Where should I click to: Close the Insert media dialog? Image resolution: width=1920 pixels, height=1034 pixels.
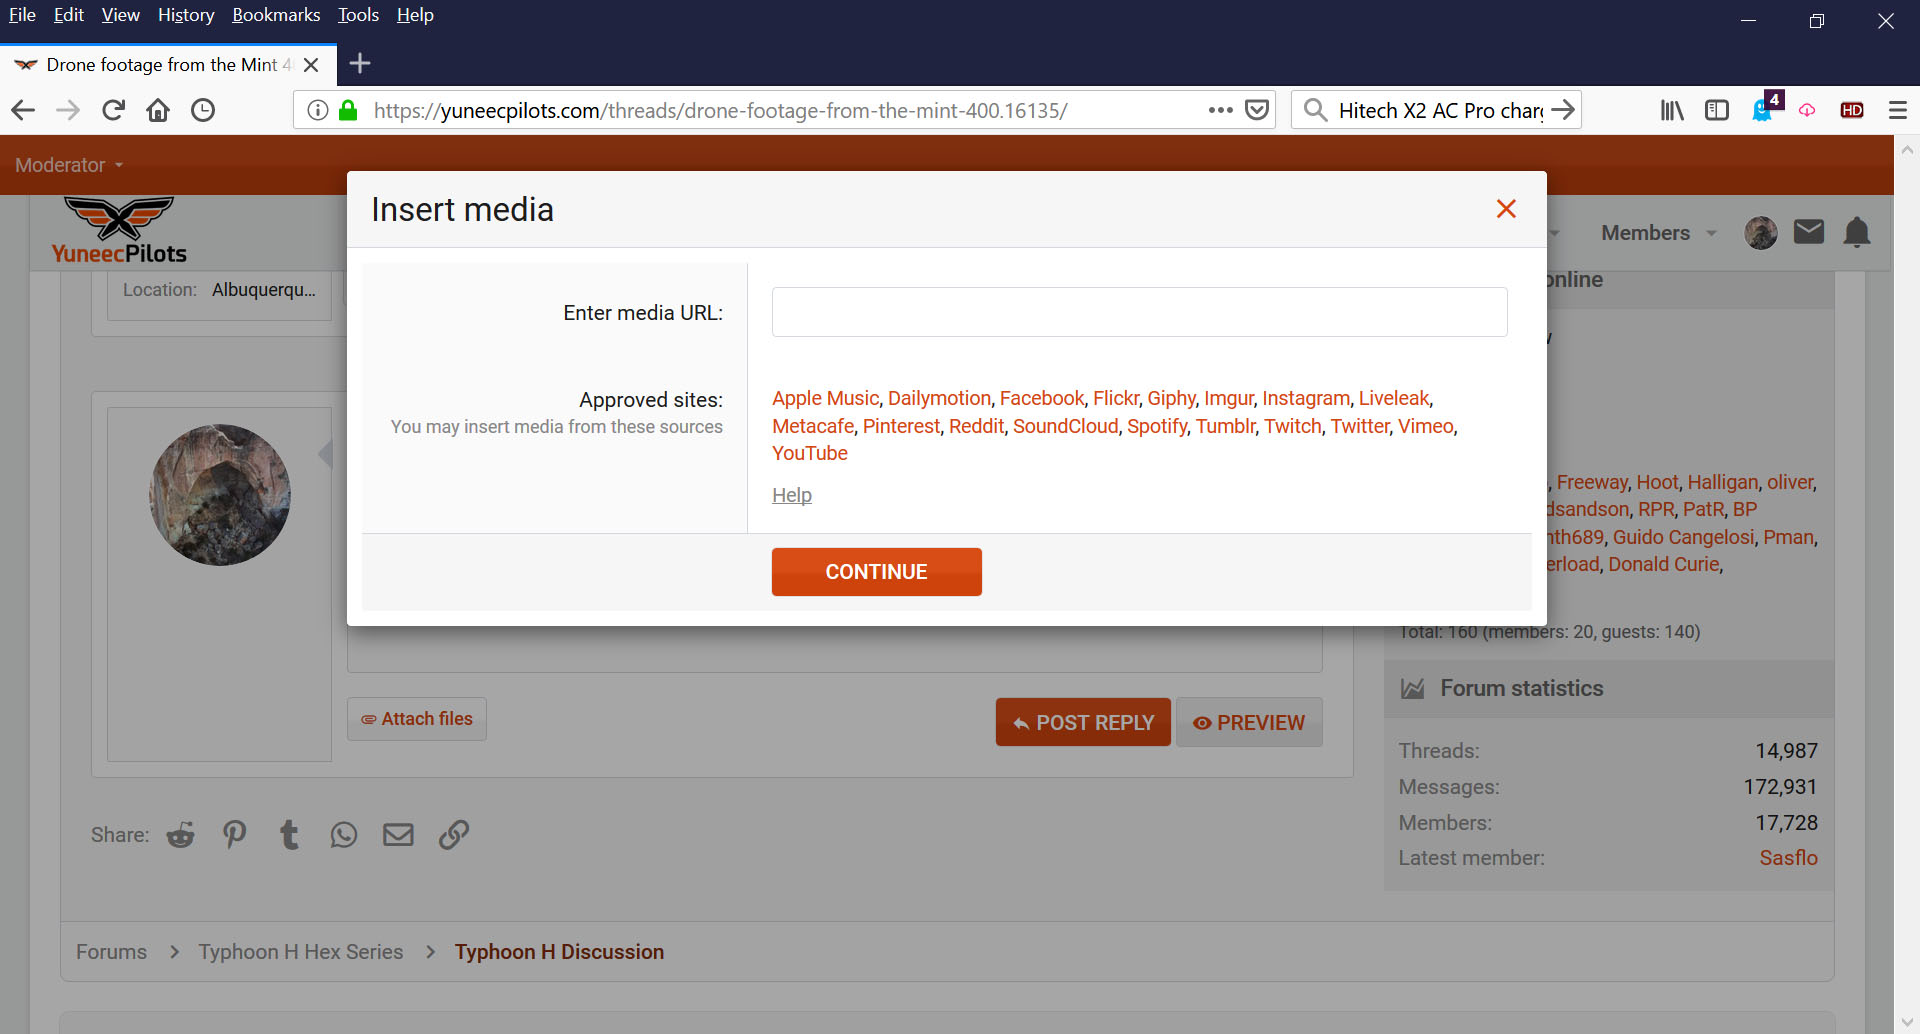[x=1506, y=209]
